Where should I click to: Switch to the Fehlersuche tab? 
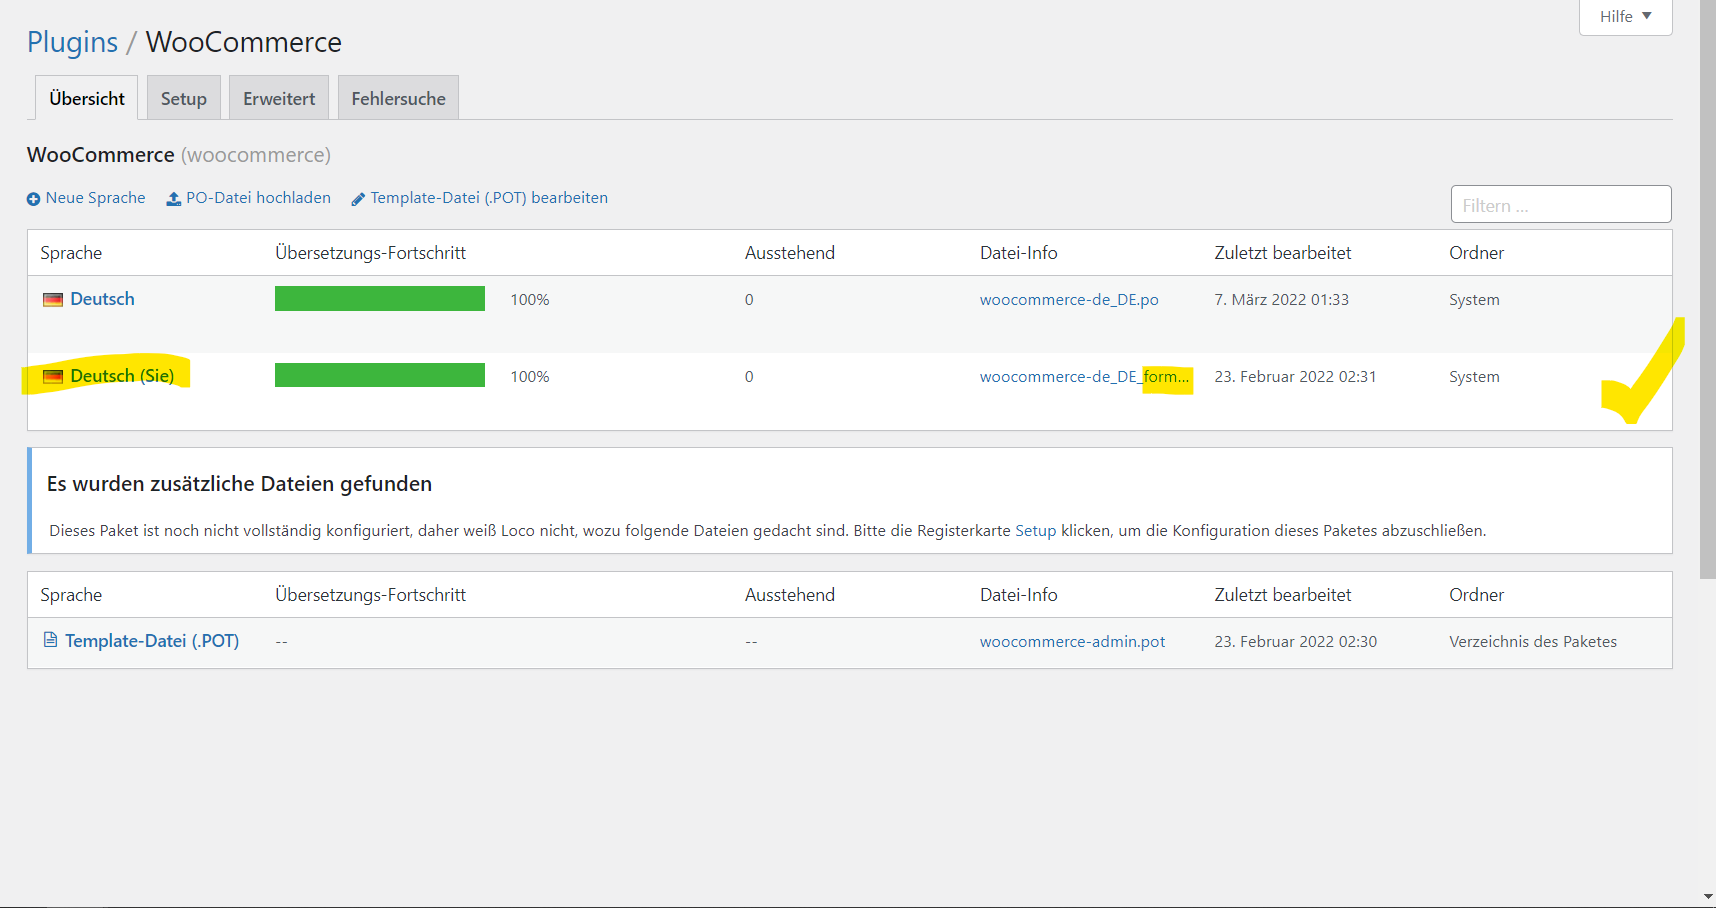[x=398, y=98]
